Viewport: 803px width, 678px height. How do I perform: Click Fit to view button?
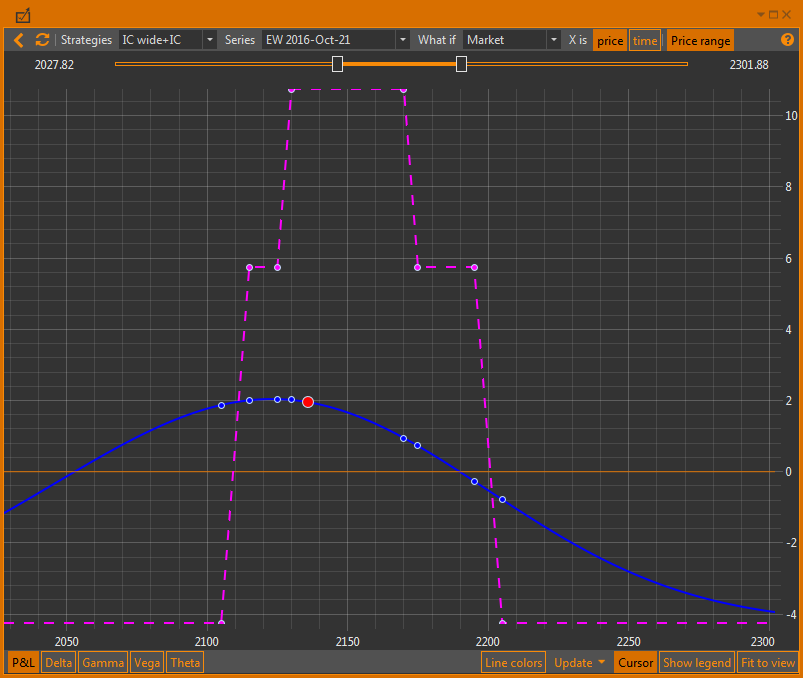point(768,663)
